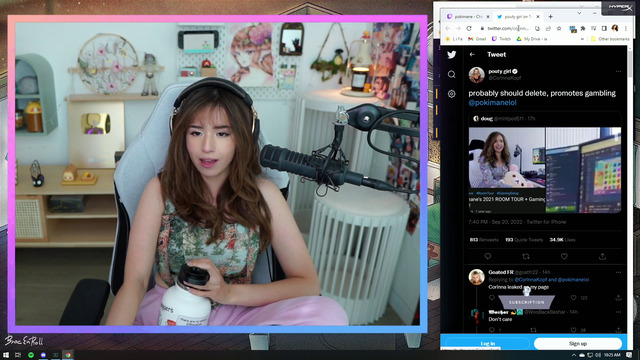This screenshot has width=640, height=360.
Task: Open the quoted tweet's monitor screen image
Action: 583,170
